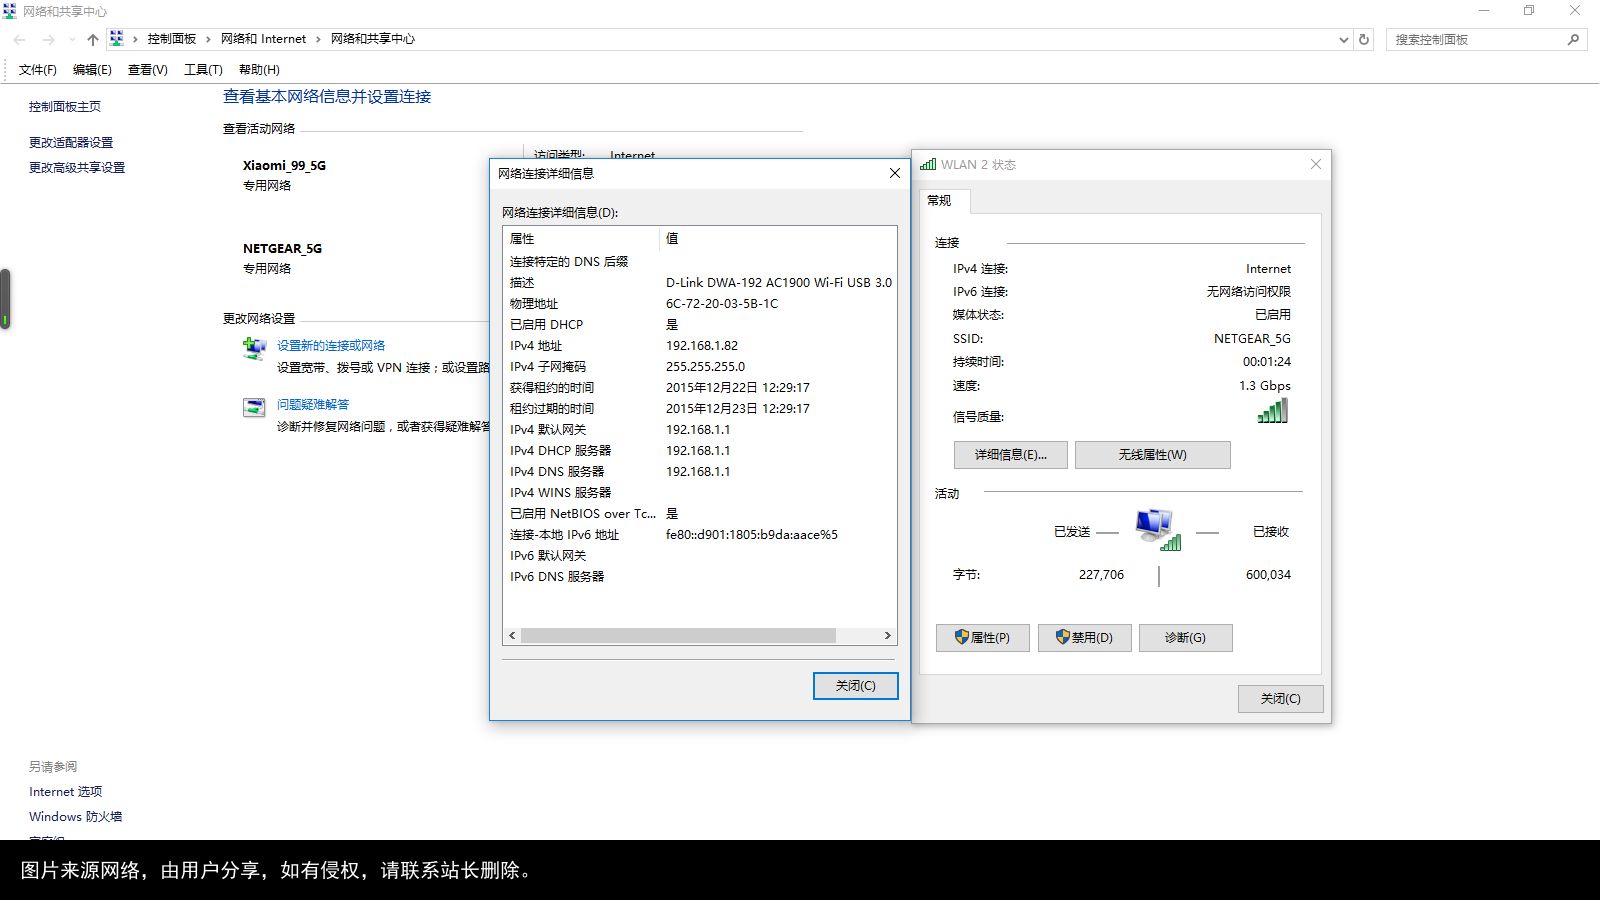Click the Network and Sharing Center icon in address bar
Screen dimensions: 1600x900
tap(117, 38)
